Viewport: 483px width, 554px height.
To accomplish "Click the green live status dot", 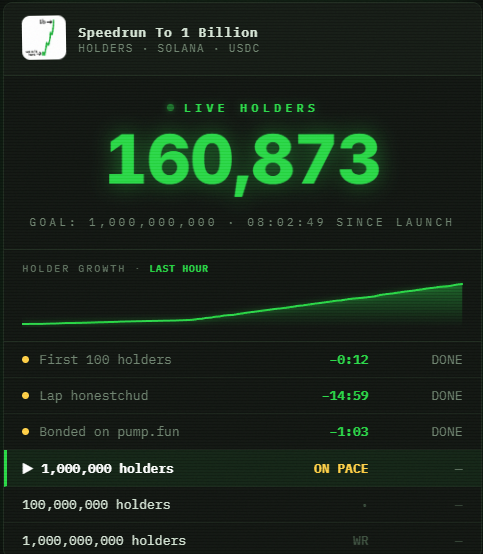I will tap(170, 107).
